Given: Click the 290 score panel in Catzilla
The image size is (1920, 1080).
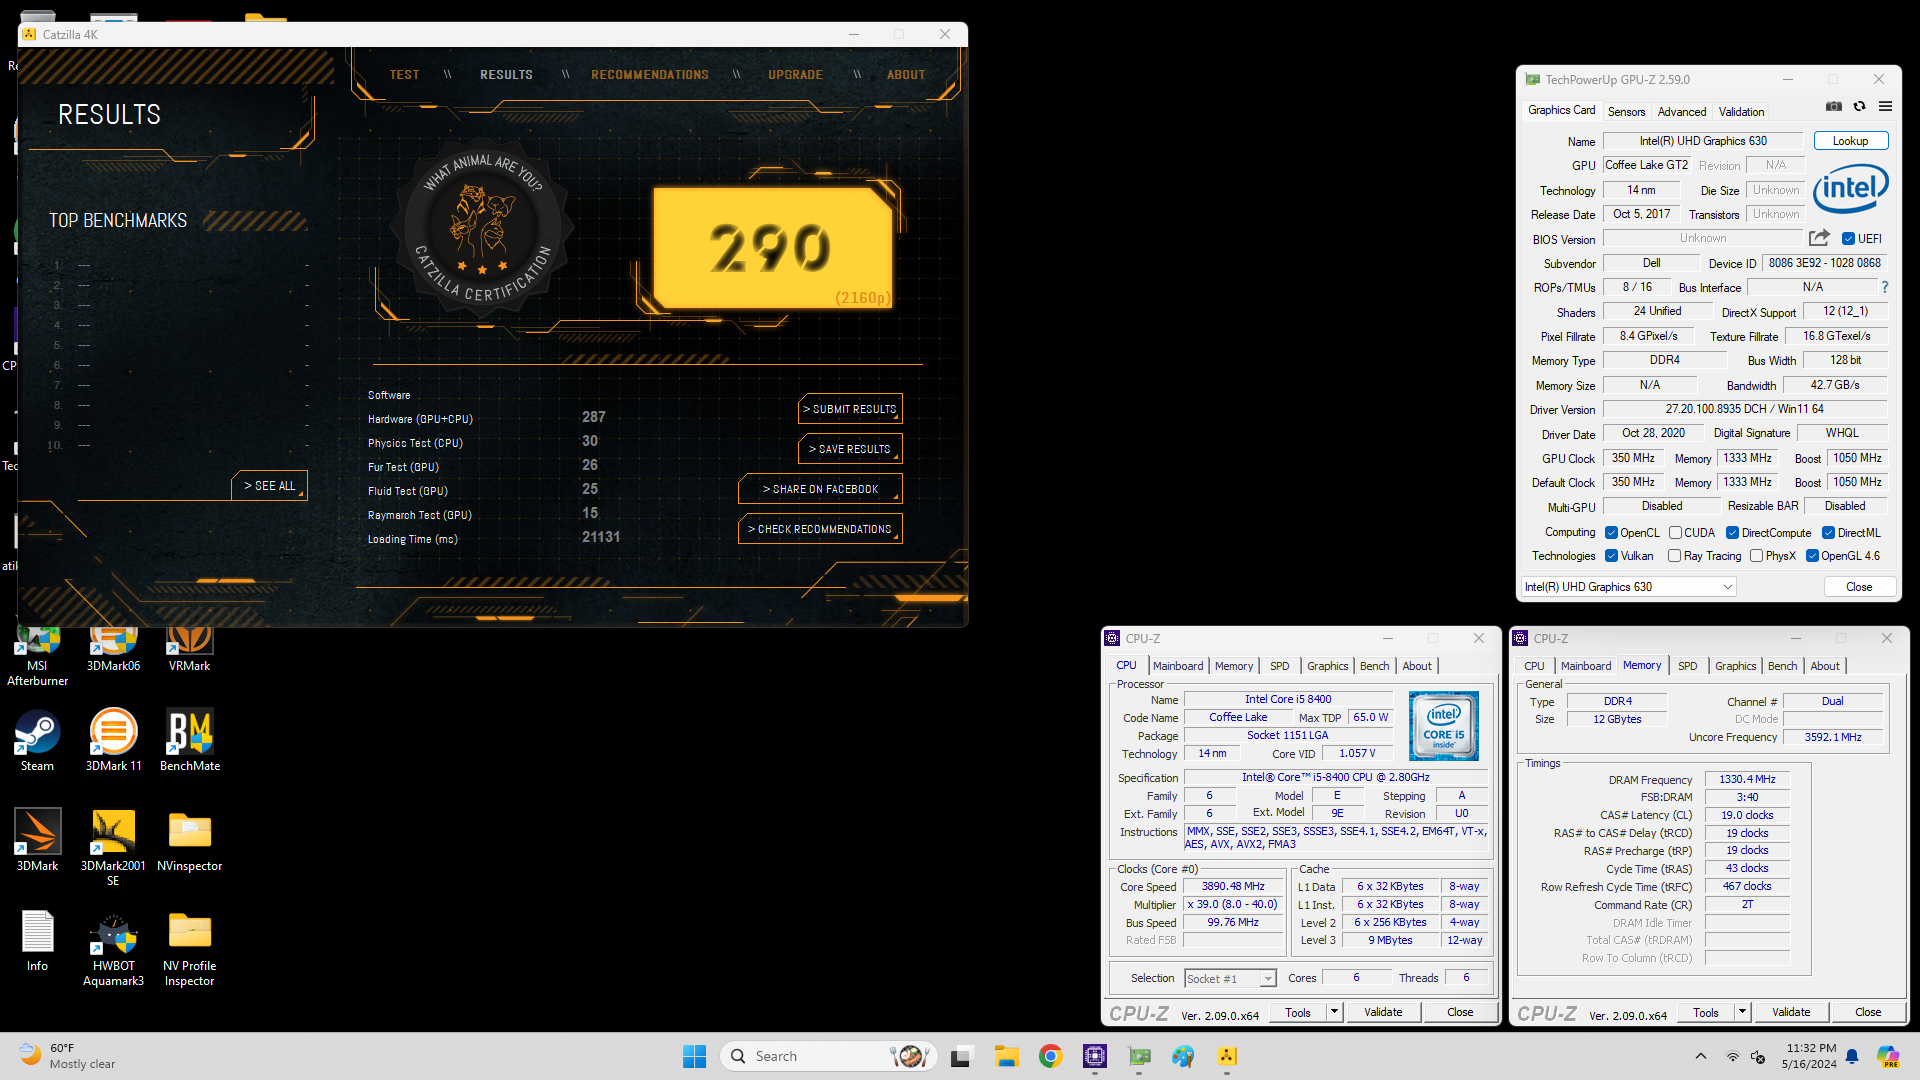Looking at the screenshot, I should coord(772,247).
